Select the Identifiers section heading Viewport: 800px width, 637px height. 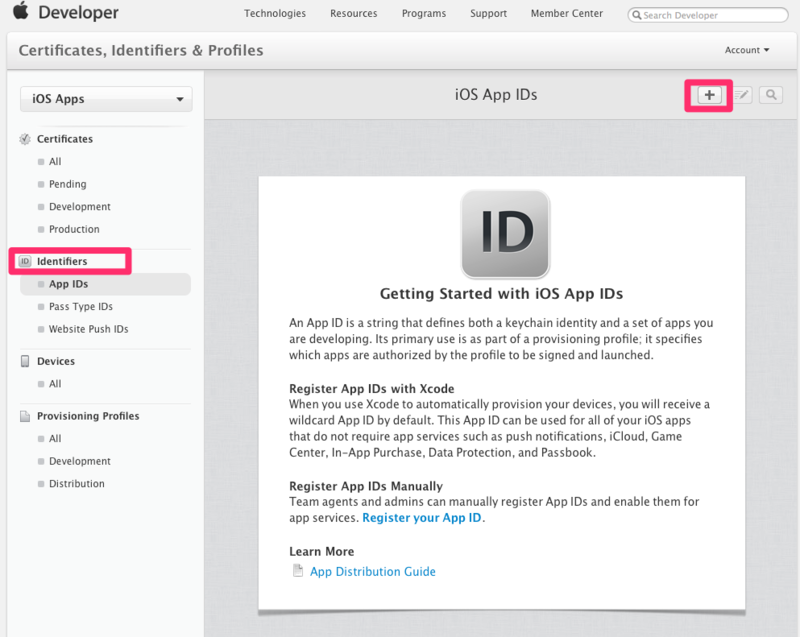click(x=62, y=261)
